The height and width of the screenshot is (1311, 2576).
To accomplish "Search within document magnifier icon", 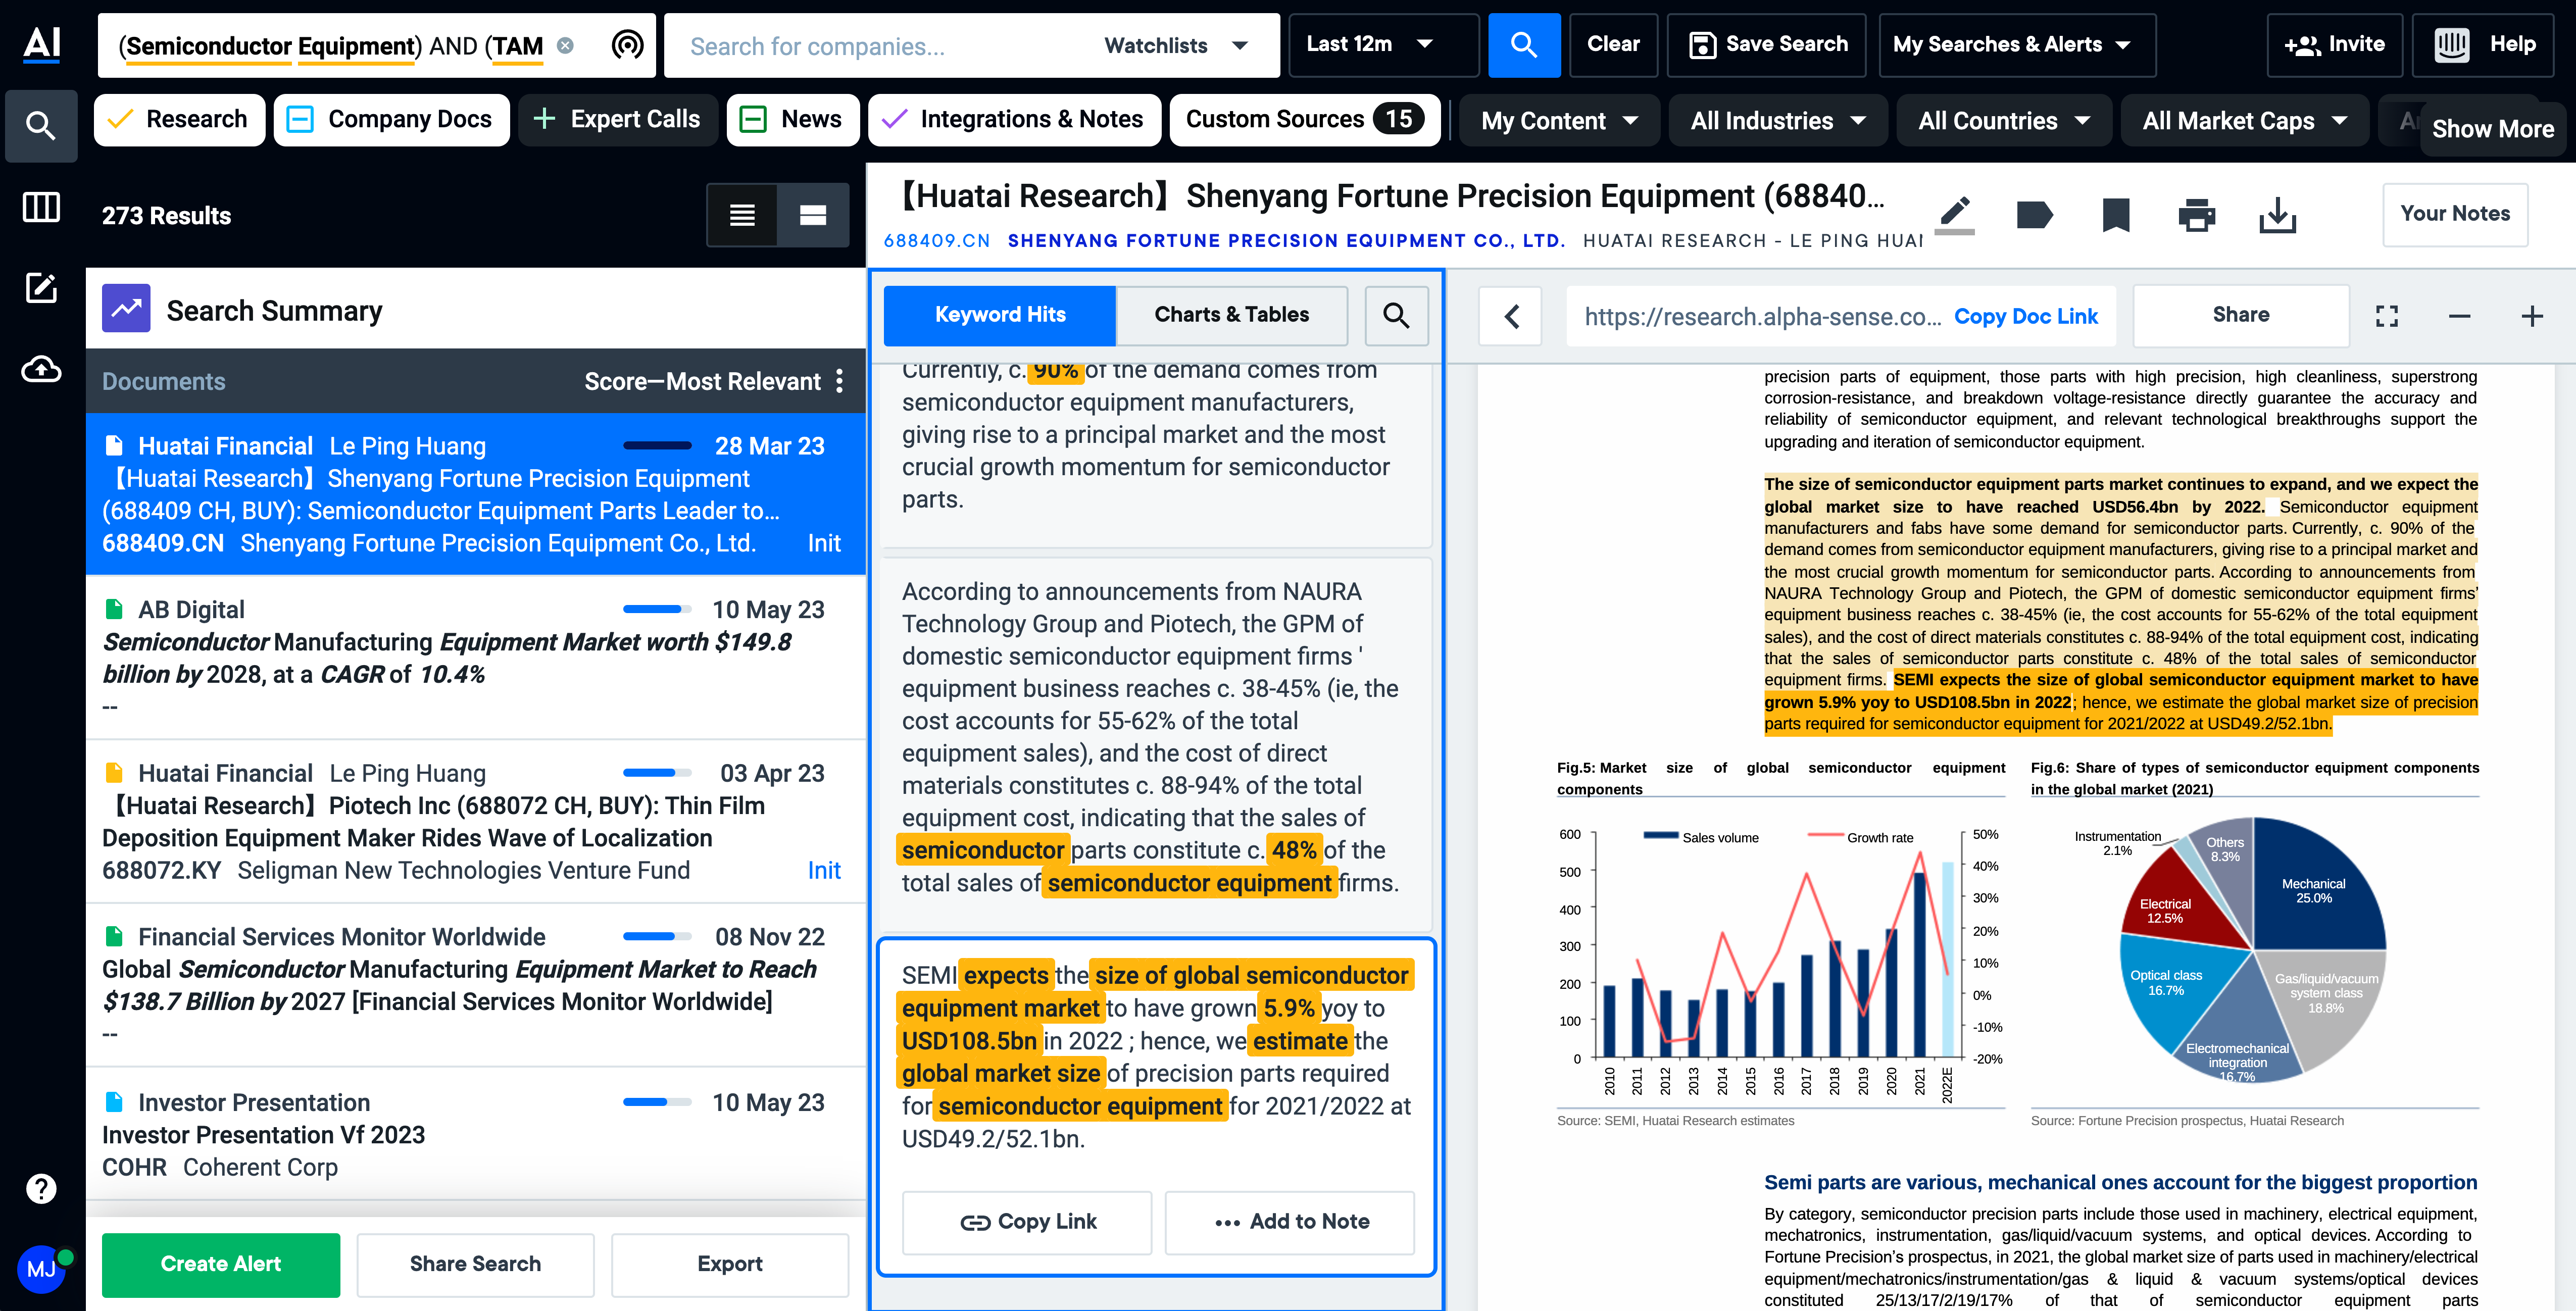I will [x=1396, y=315].
